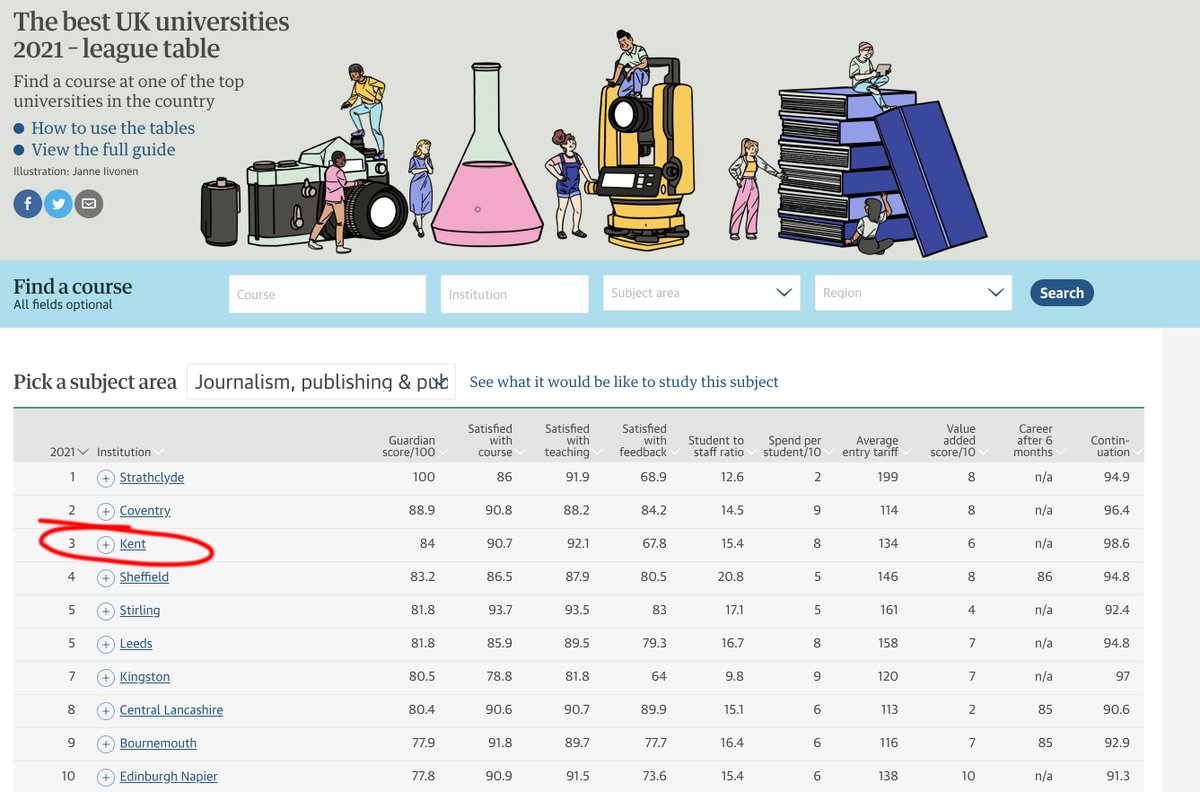The height and width of the screenshot is (792, 1200).
Task: Focus the Course input field
Action: [328, 294]
